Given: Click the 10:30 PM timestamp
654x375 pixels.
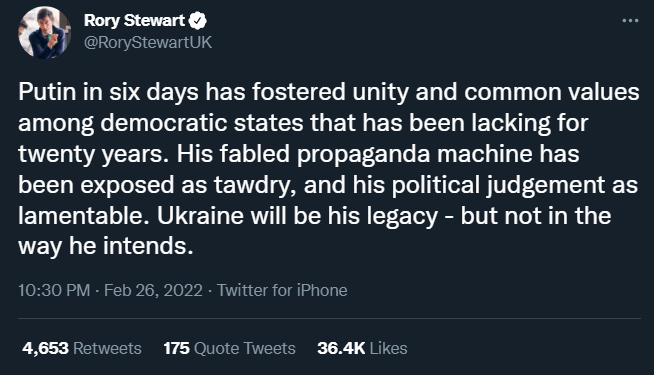Looking at the screenshot, I should coord(54,290).
